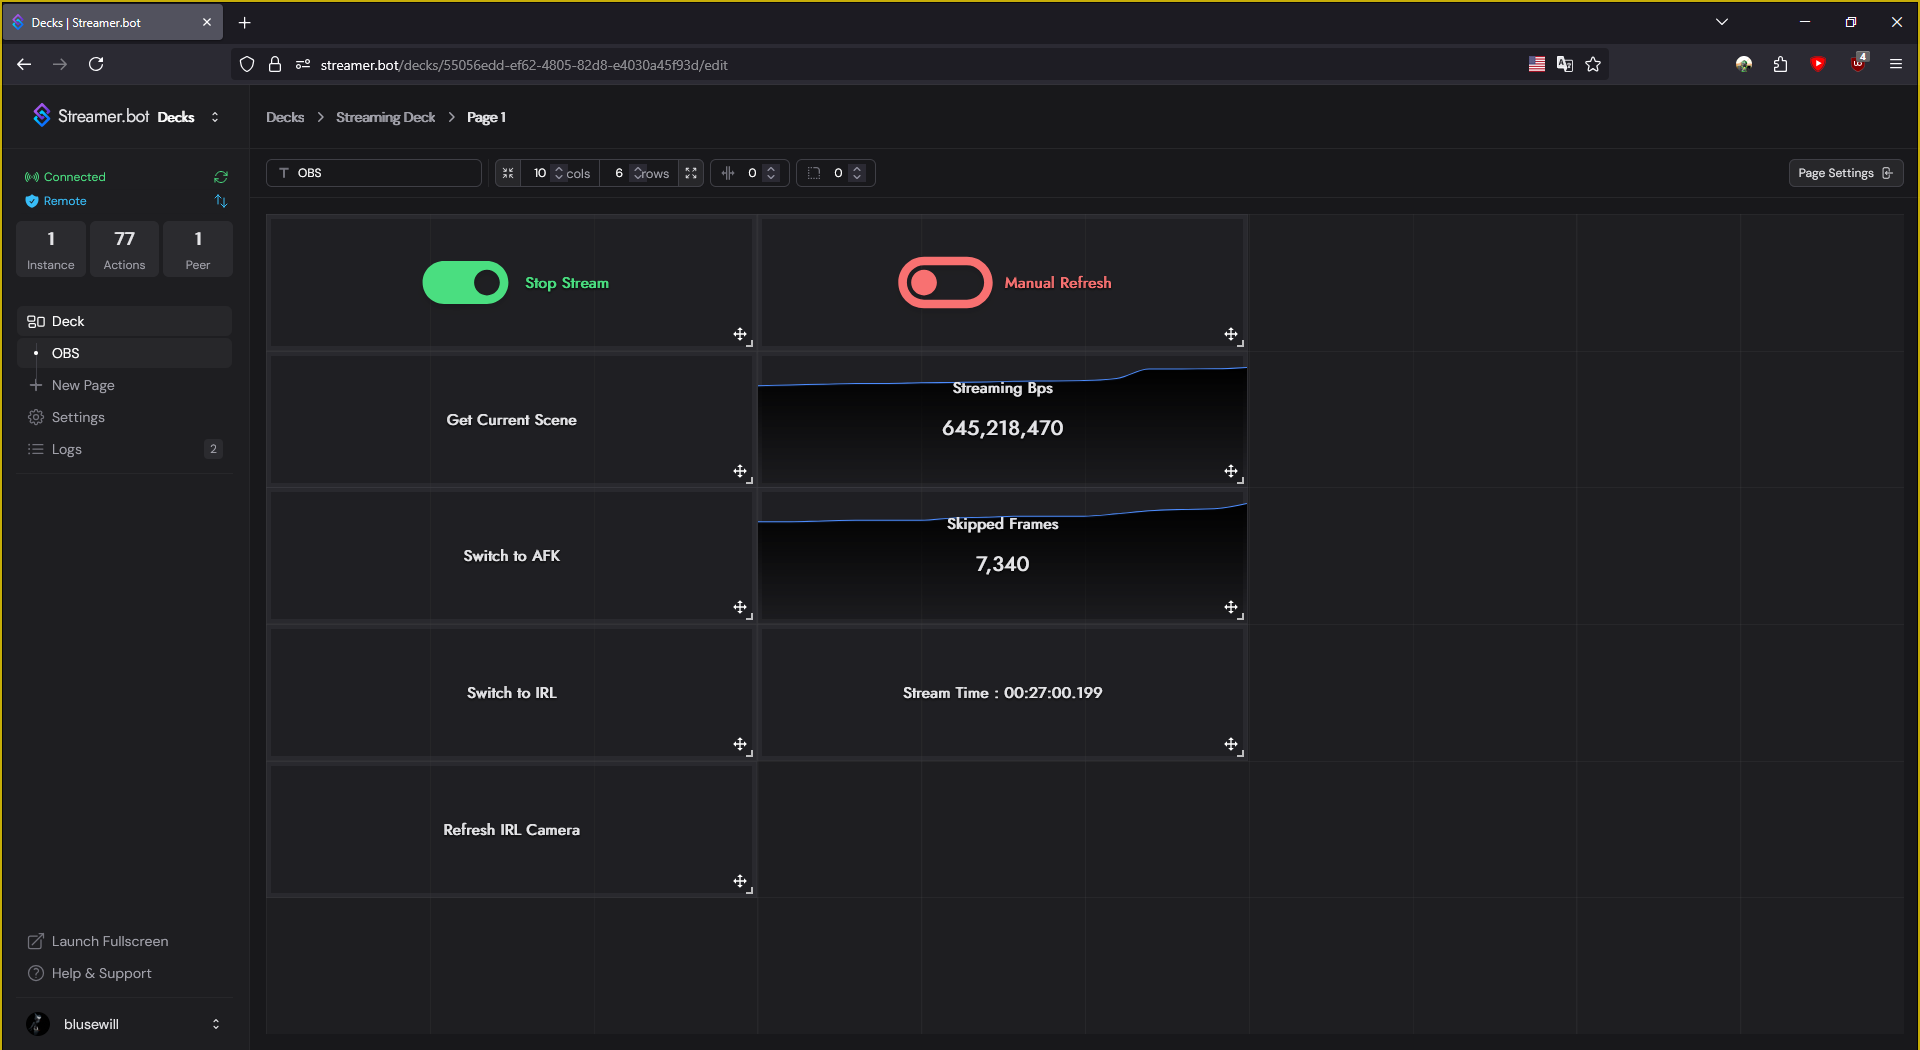This screenshot has height=1050, width=1920.
Task: Expand the browser tab list chevron
Action: coord(1722,21)
